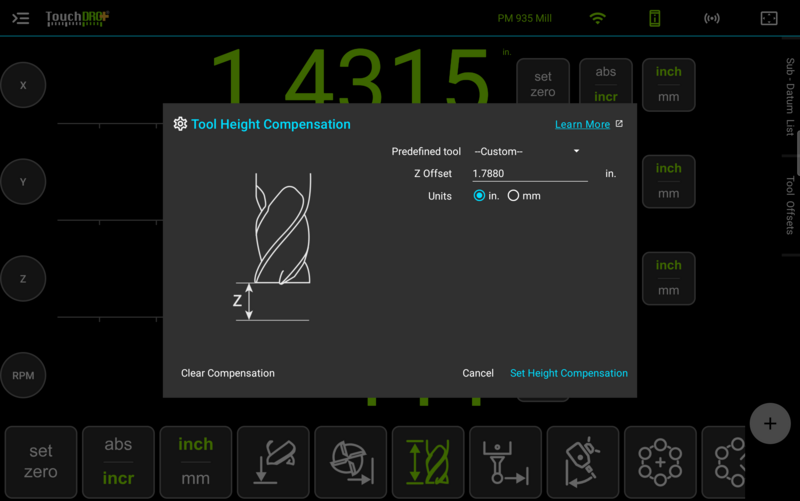Select the in. units radio button

pyautogui.click(x=479, y=195)
